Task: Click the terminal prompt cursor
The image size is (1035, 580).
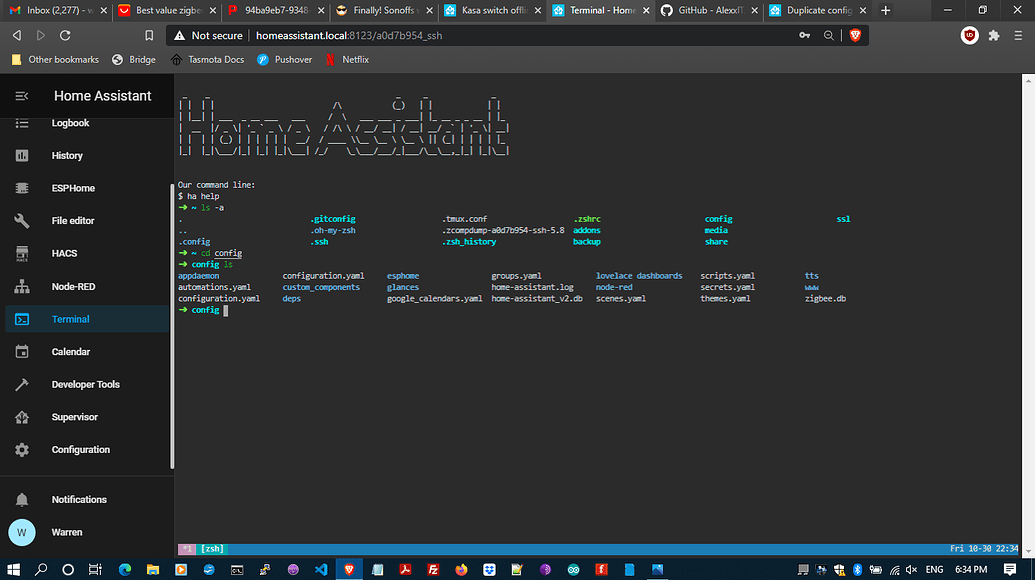Action: point(226,310)
